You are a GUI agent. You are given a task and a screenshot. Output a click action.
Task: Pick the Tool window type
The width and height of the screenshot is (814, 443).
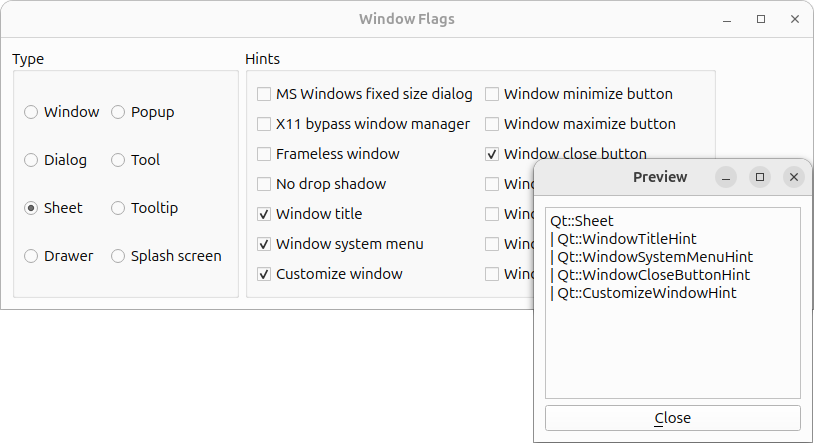click(x=119, y=160)
